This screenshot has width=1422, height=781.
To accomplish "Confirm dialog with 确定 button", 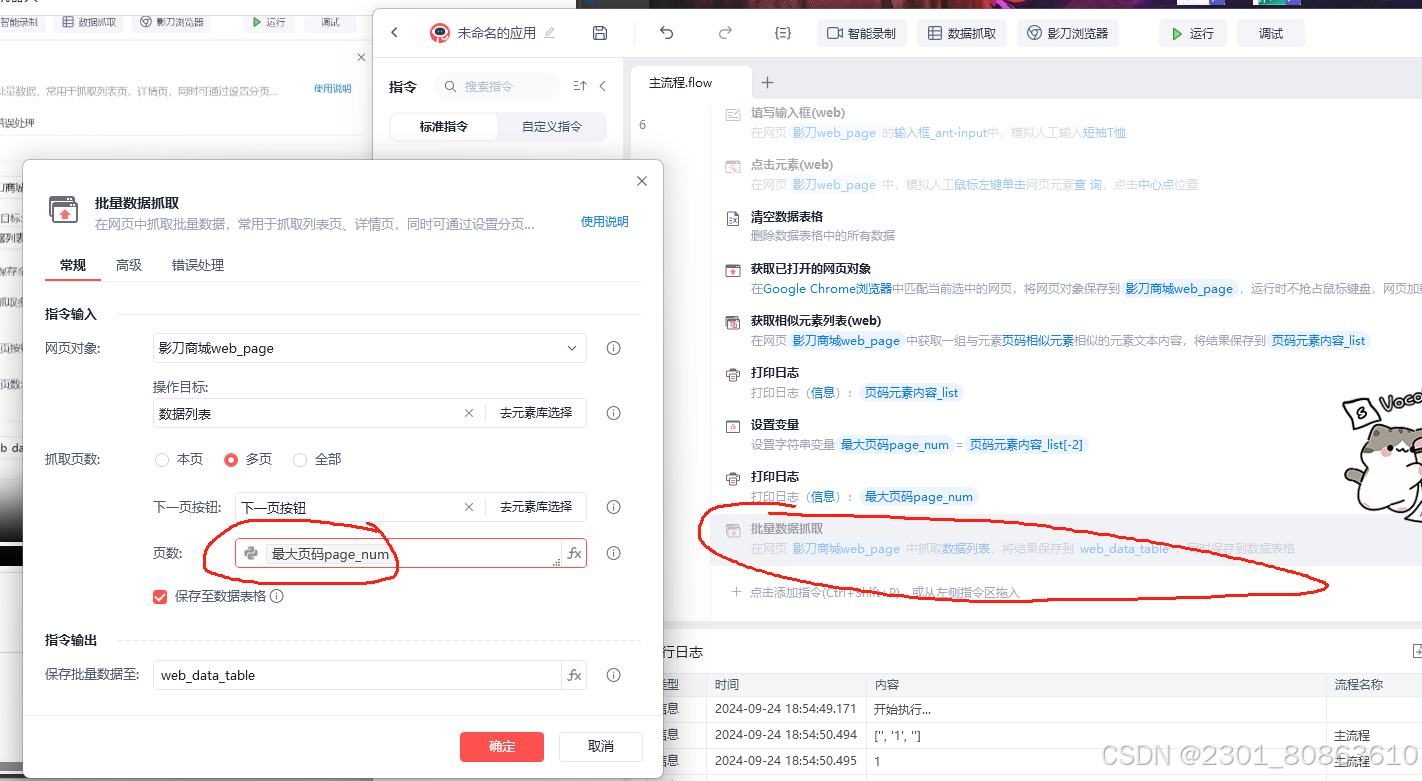I will coord(502,746).
